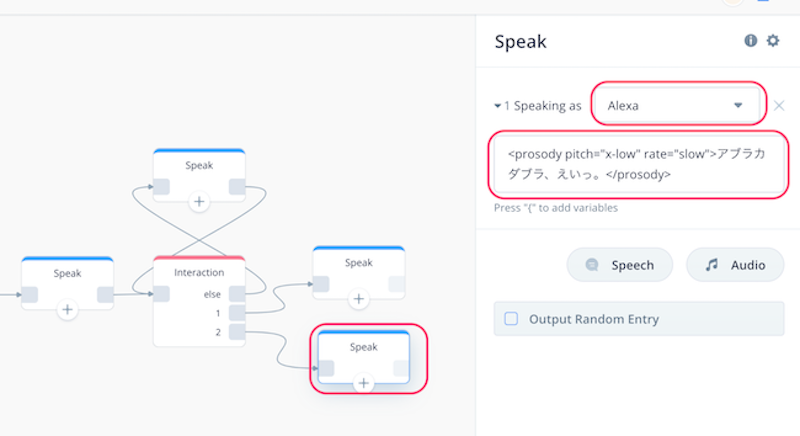The image size is (800, 436).
Task: Click plus under middle-right Speak block
Action: [x=359, y=299]
